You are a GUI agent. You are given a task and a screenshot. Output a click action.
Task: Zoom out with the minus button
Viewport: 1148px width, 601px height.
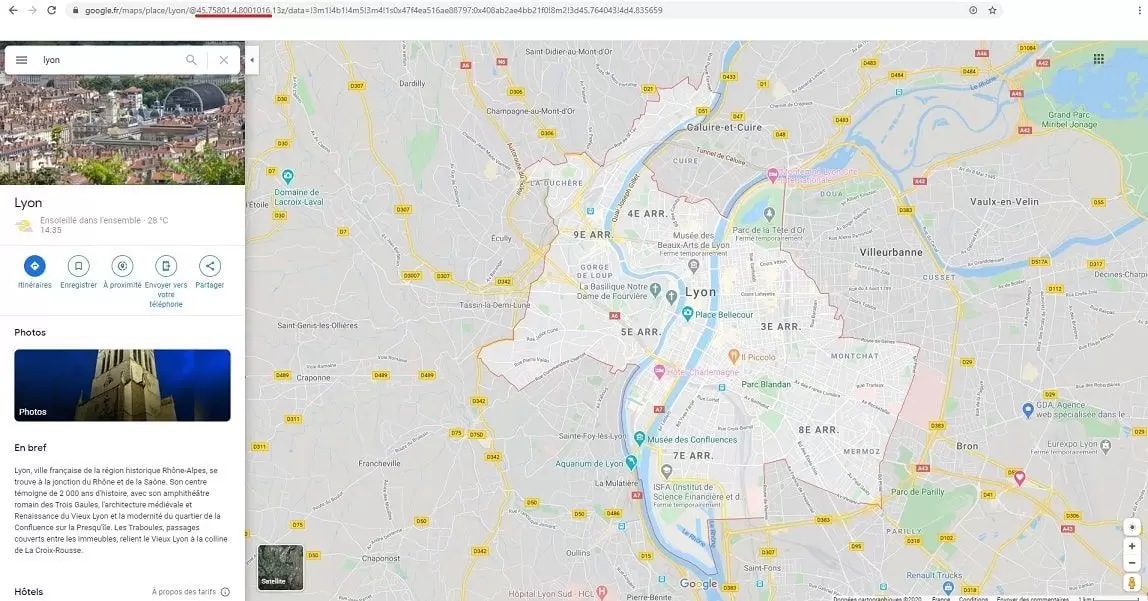1132,563
